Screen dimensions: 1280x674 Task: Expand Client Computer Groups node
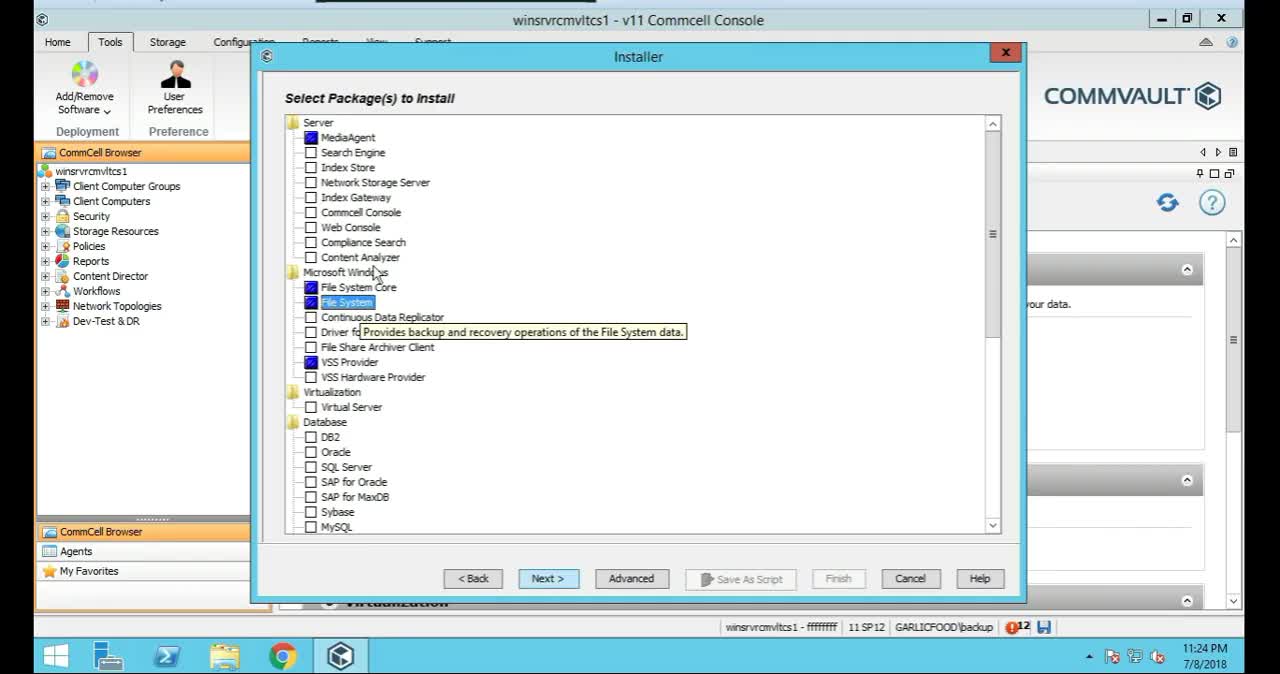(x=45, y=186)
